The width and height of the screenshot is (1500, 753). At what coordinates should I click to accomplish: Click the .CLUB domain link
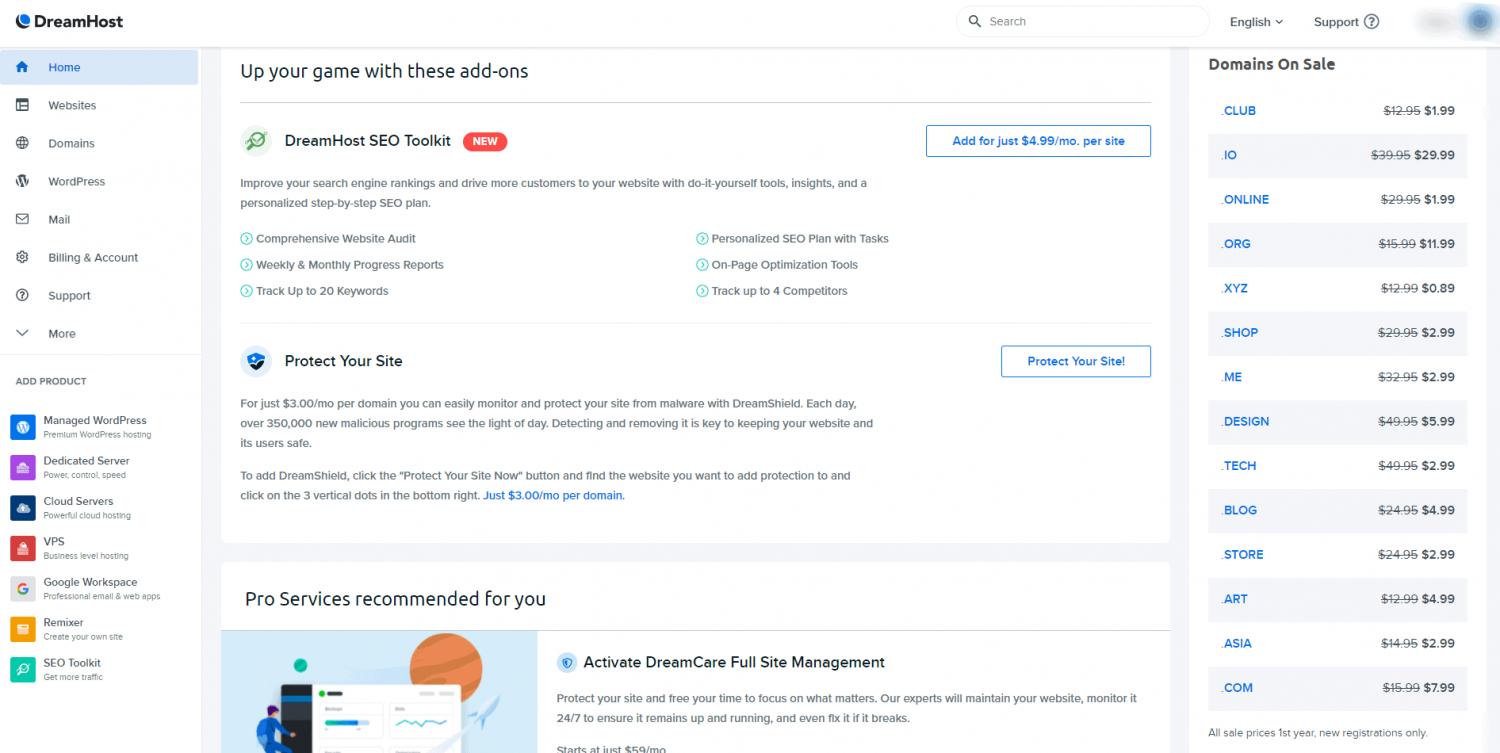pyautogui.click(x=1238, y=111)
